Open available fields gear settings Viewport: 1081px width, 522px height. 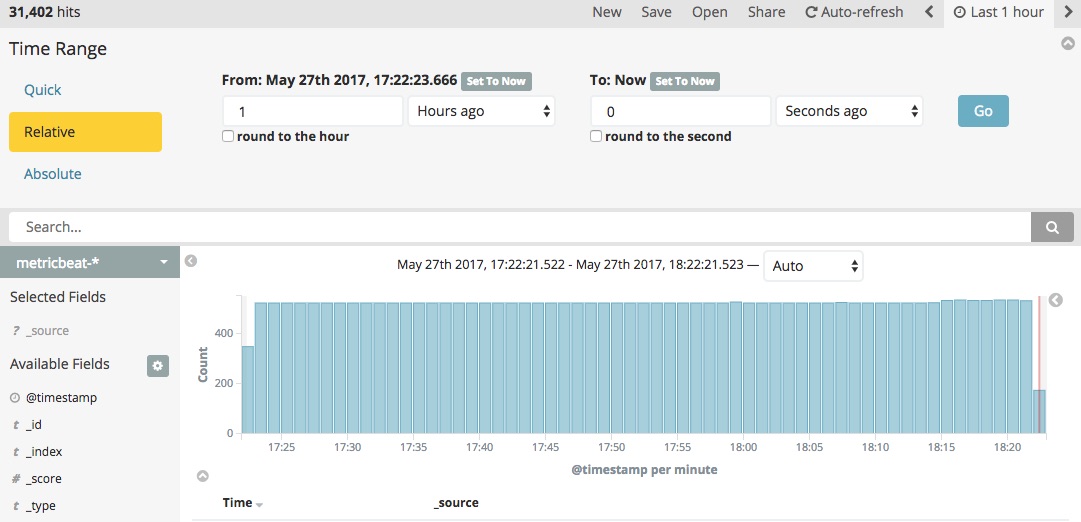(158, 366)
